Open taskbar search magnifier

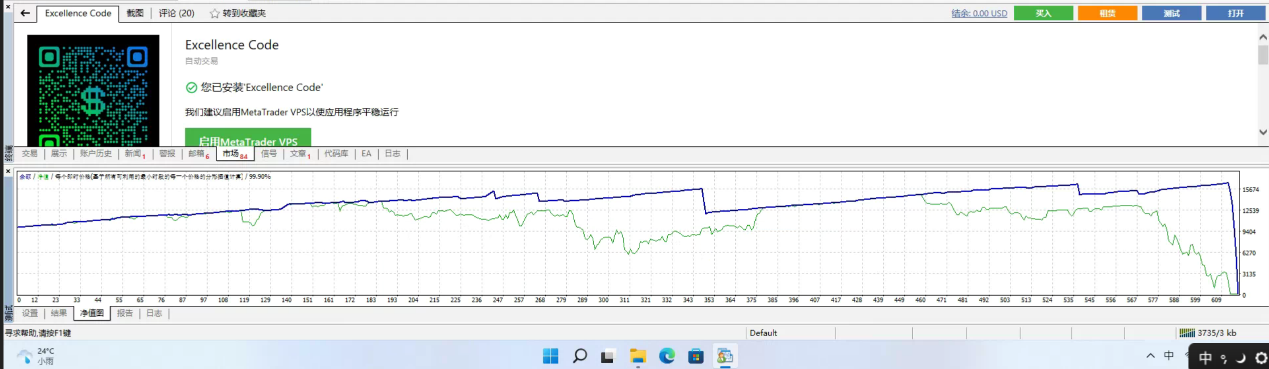(x=579, y=356)
